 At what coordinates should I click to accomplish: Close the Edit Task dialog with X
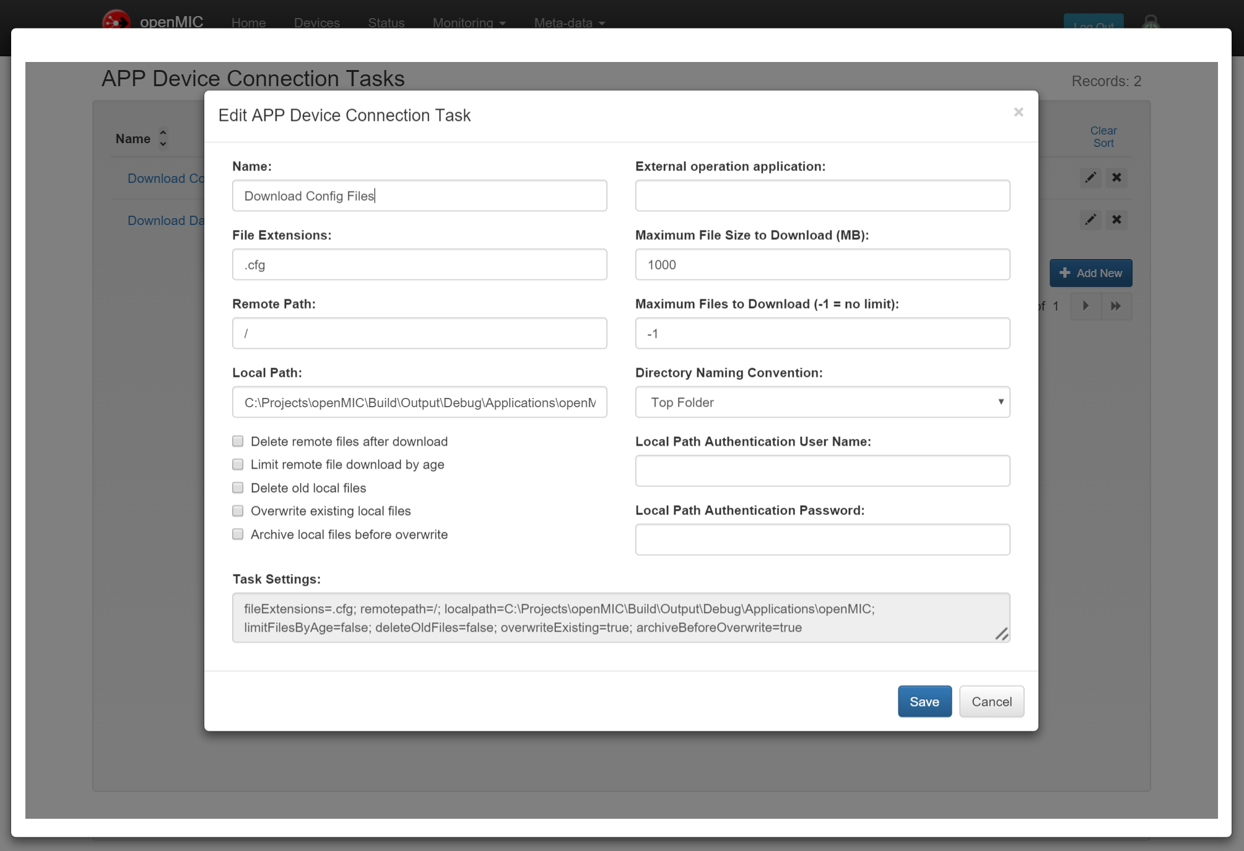[x=1018, y=112]
